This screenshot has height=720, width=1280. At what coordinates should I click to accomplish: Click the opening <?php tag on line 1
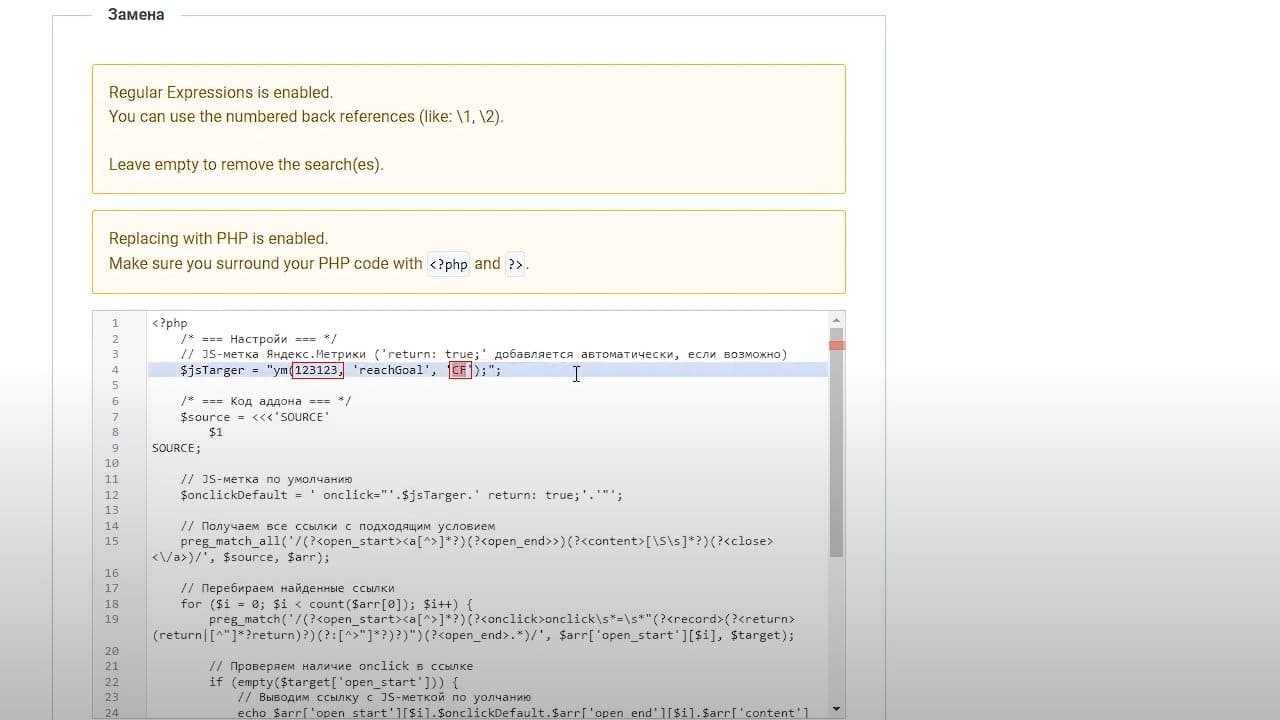point(170,323)
